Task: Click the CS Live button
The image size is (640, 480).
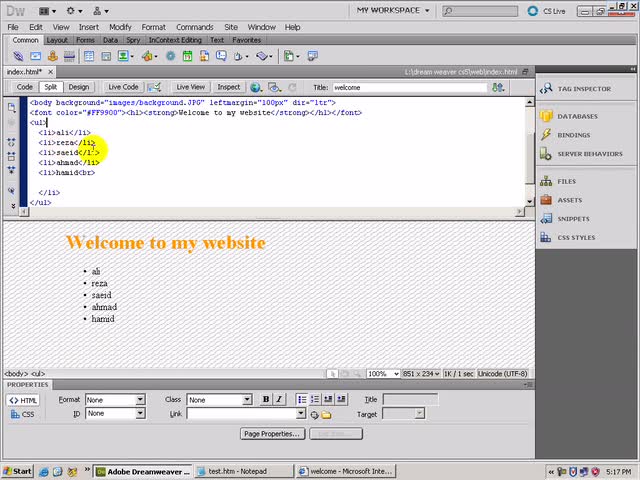Action: pyautogui.click(x=547, y=11)
